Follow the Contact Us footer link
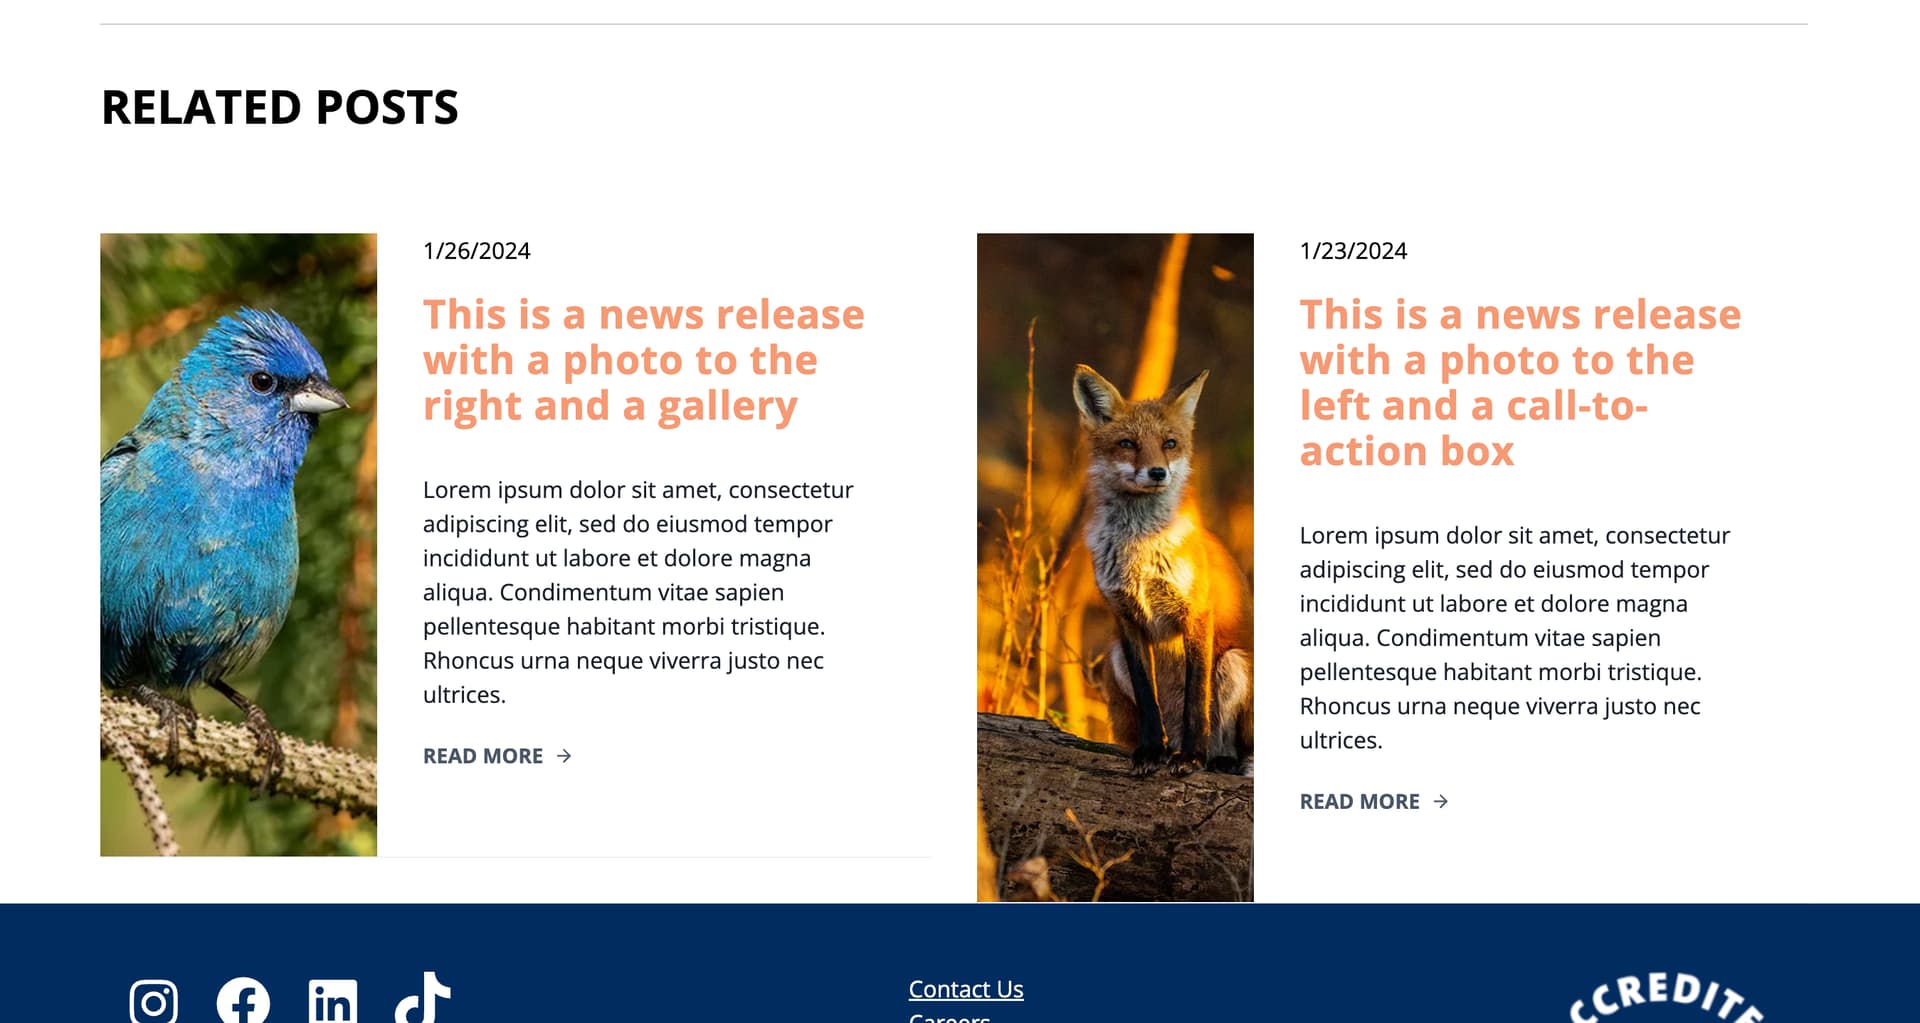The height and width of the screenshot is (1023, 1920). 966,989
